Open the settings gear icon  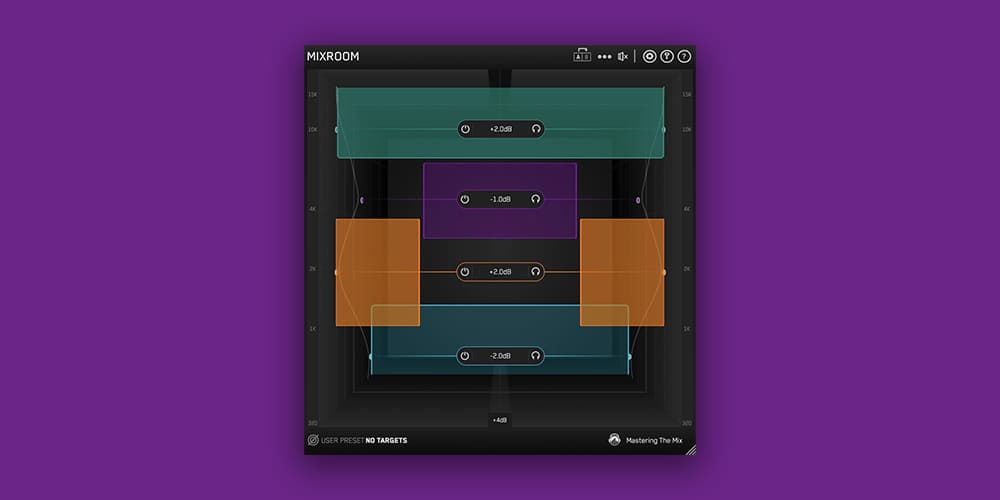[x=649, y=57]
